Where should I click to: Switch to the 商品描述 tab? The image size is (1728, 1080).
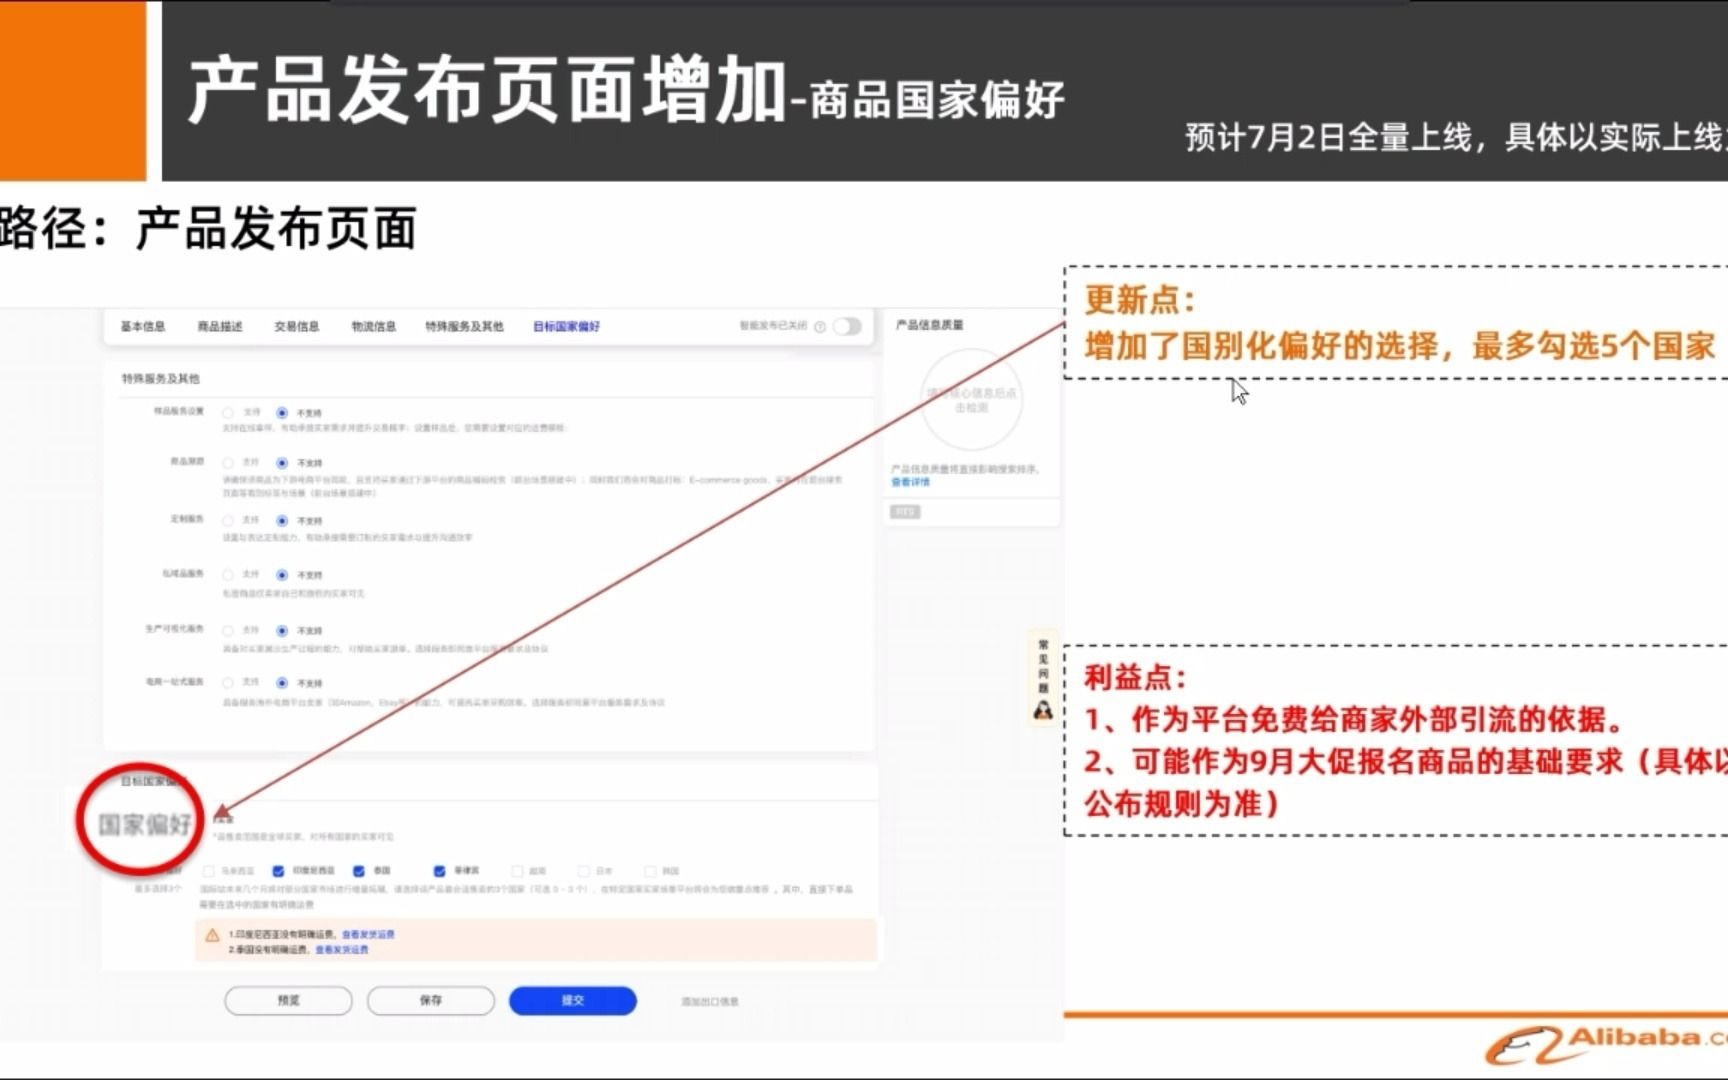pyautogui.click(x=220, y=326)
